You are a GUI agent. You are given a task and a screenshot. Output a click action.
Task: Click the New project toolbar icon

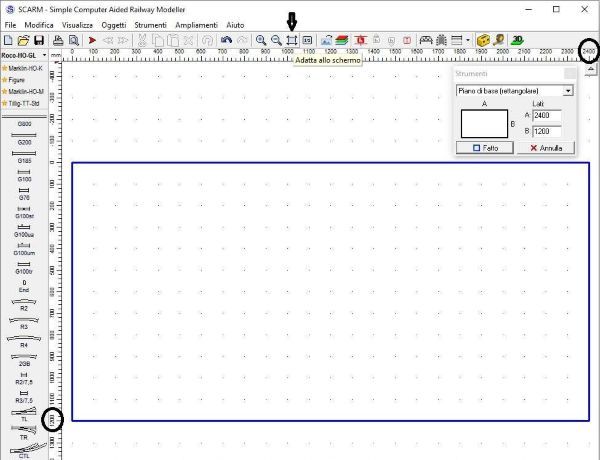[9, 39]
